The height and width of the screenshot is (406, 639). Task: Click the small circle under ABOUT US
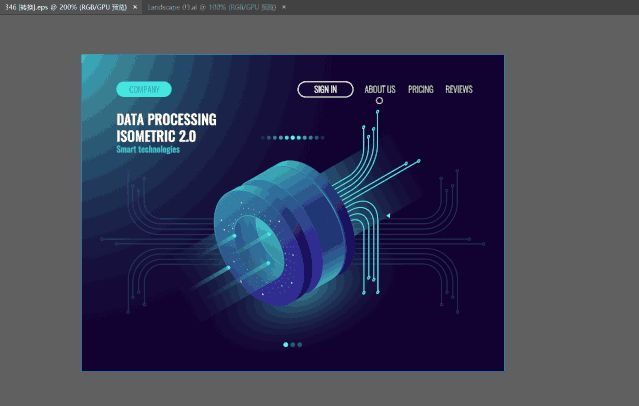click(x=379, y=101)
